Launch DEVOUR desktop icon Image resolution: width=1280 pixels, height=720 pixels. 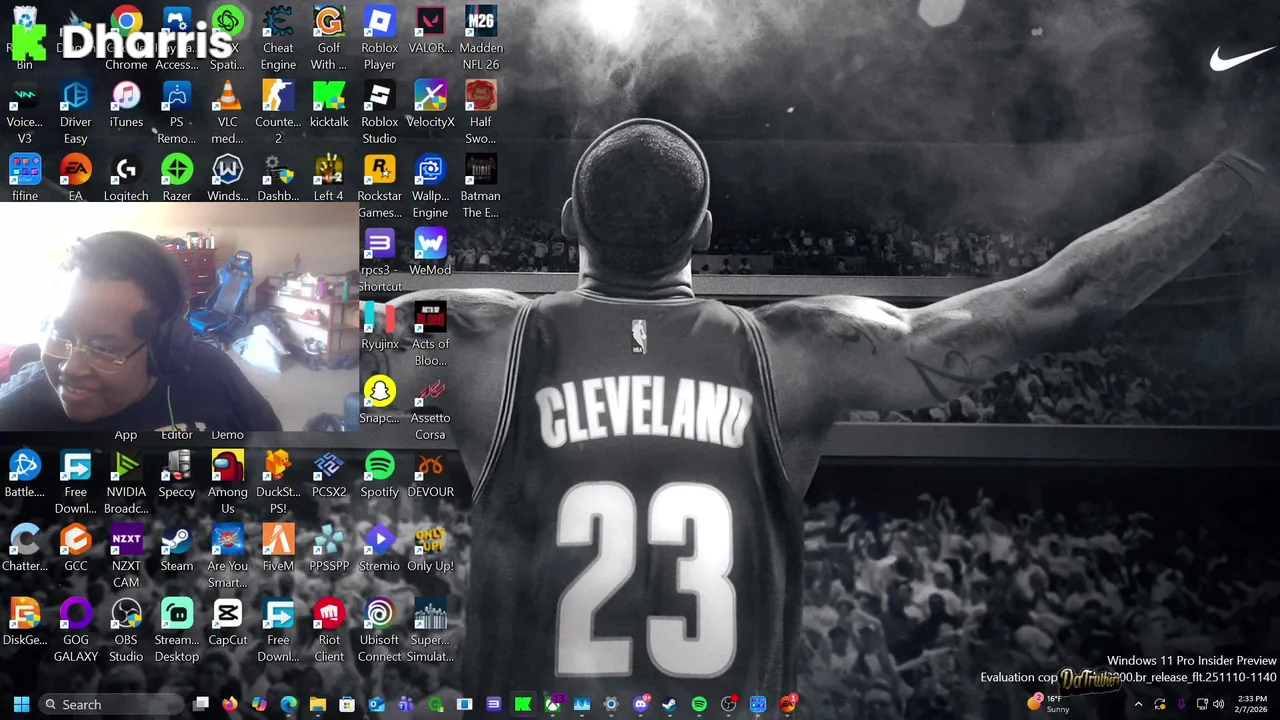point(431,474)
